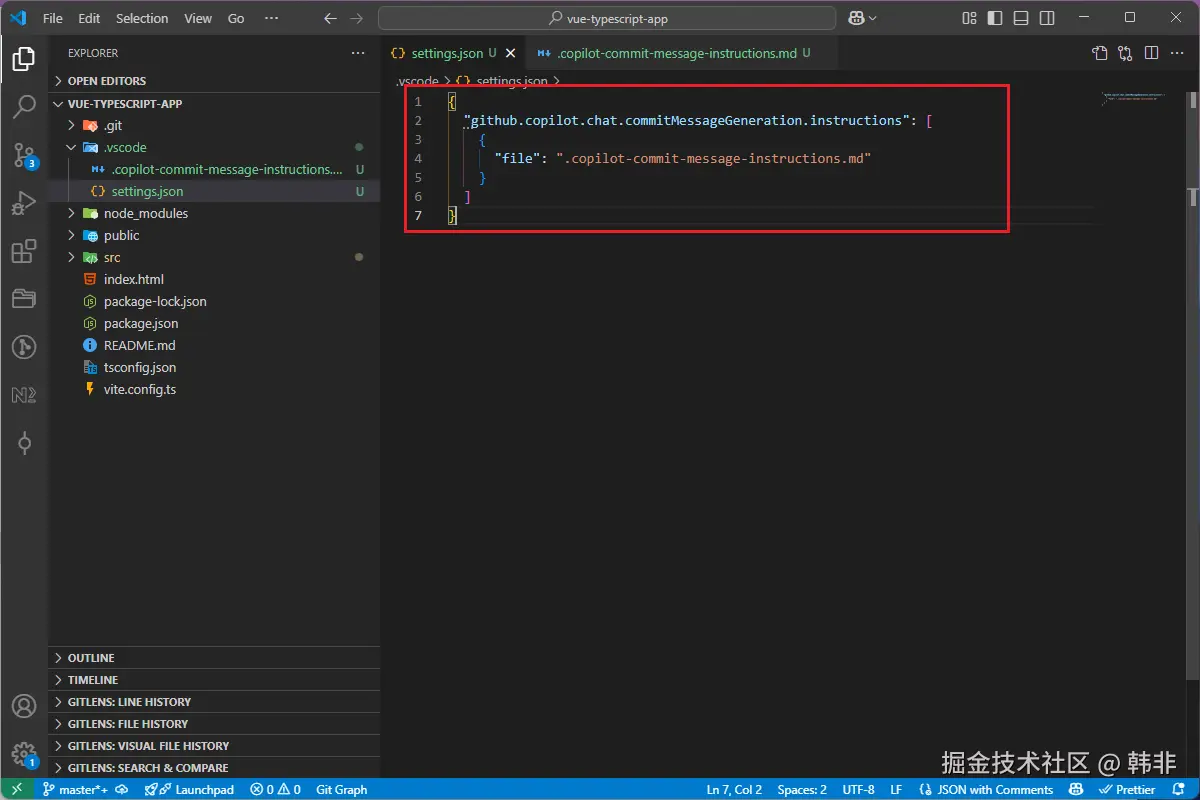Viewport: 1200px width, 800px height.
Task: Split the editor to the right
Action: pyautogui.click(x=1151, y=53)
